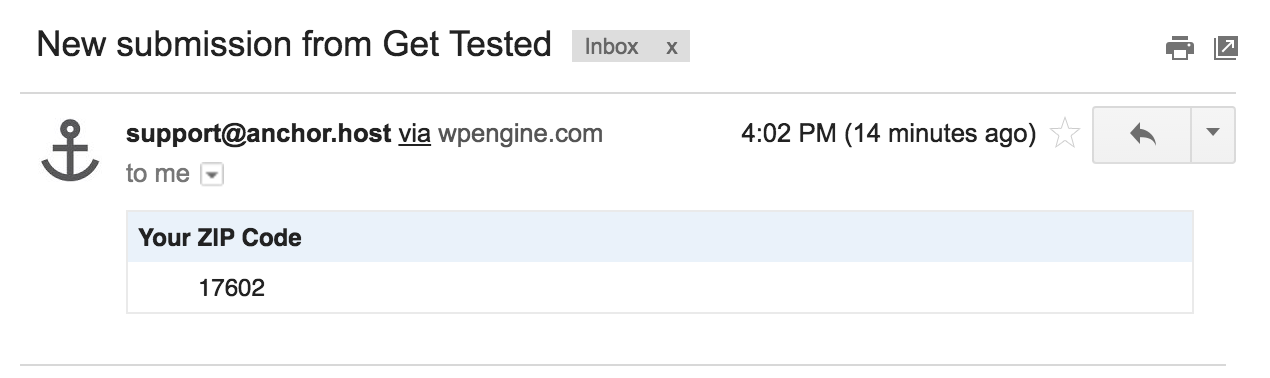Image resolution: width=1270 pixels, height=378 pixels.
Task: Click the anchor avatar of the sender
Action: click(x=70, y=150)
